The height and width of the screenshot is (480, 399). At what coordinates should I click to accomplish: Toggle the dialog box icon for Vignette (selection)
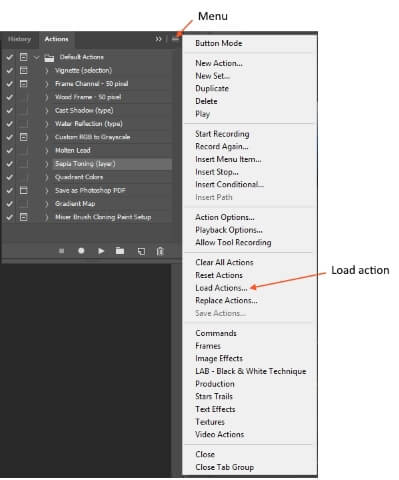[x=23, y=70]
